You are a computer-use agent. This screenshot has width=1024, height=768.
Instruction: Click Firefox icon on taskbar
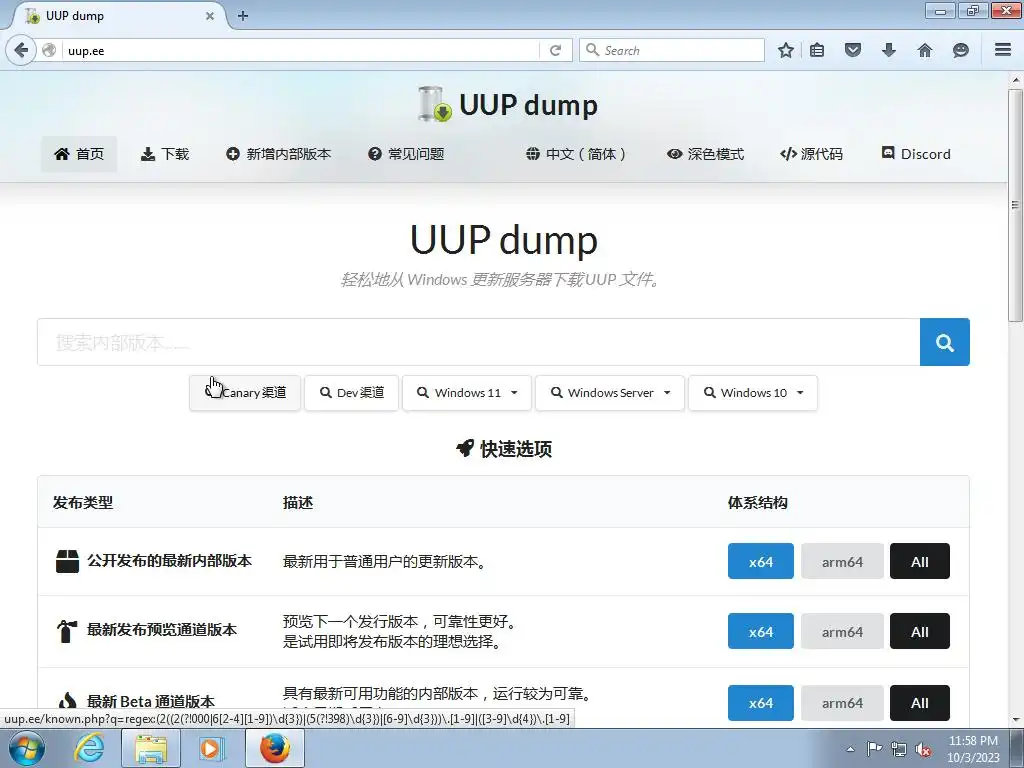point(275,748)
